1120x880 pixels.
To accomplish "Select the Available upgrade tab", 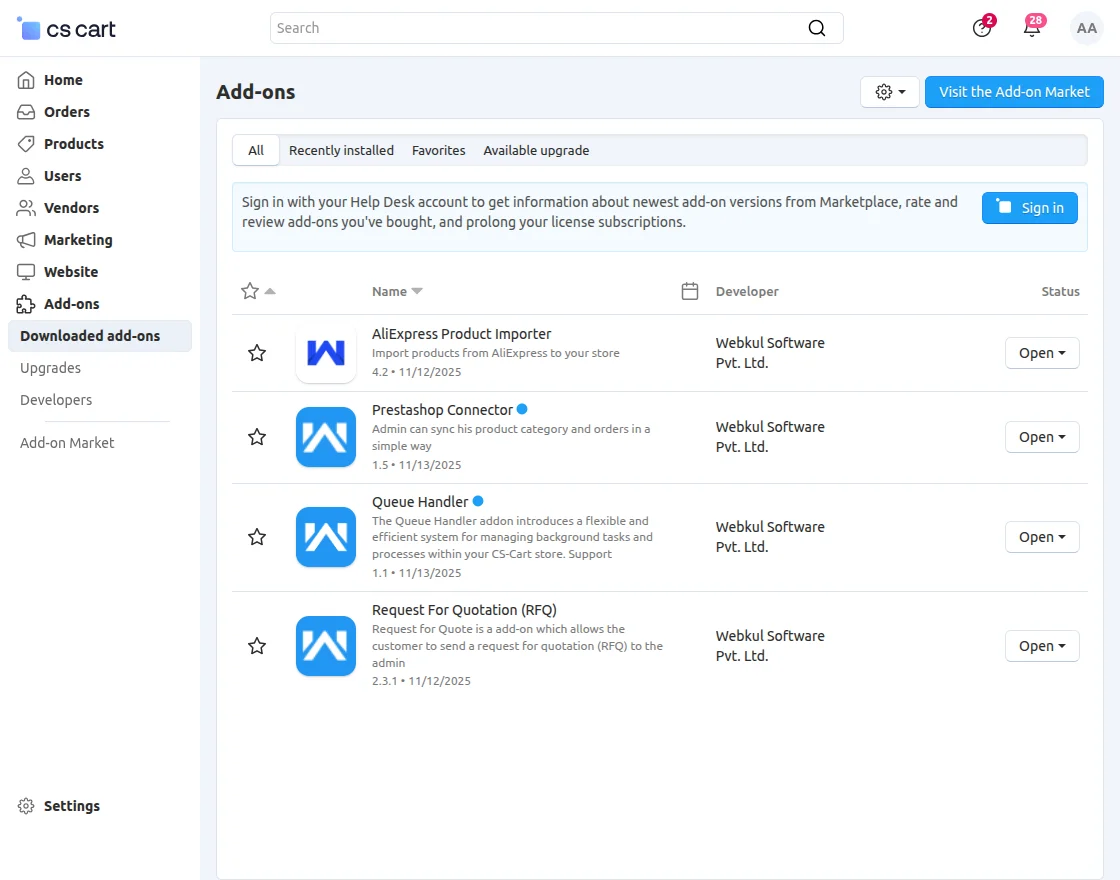I will (x=536, y=150).
